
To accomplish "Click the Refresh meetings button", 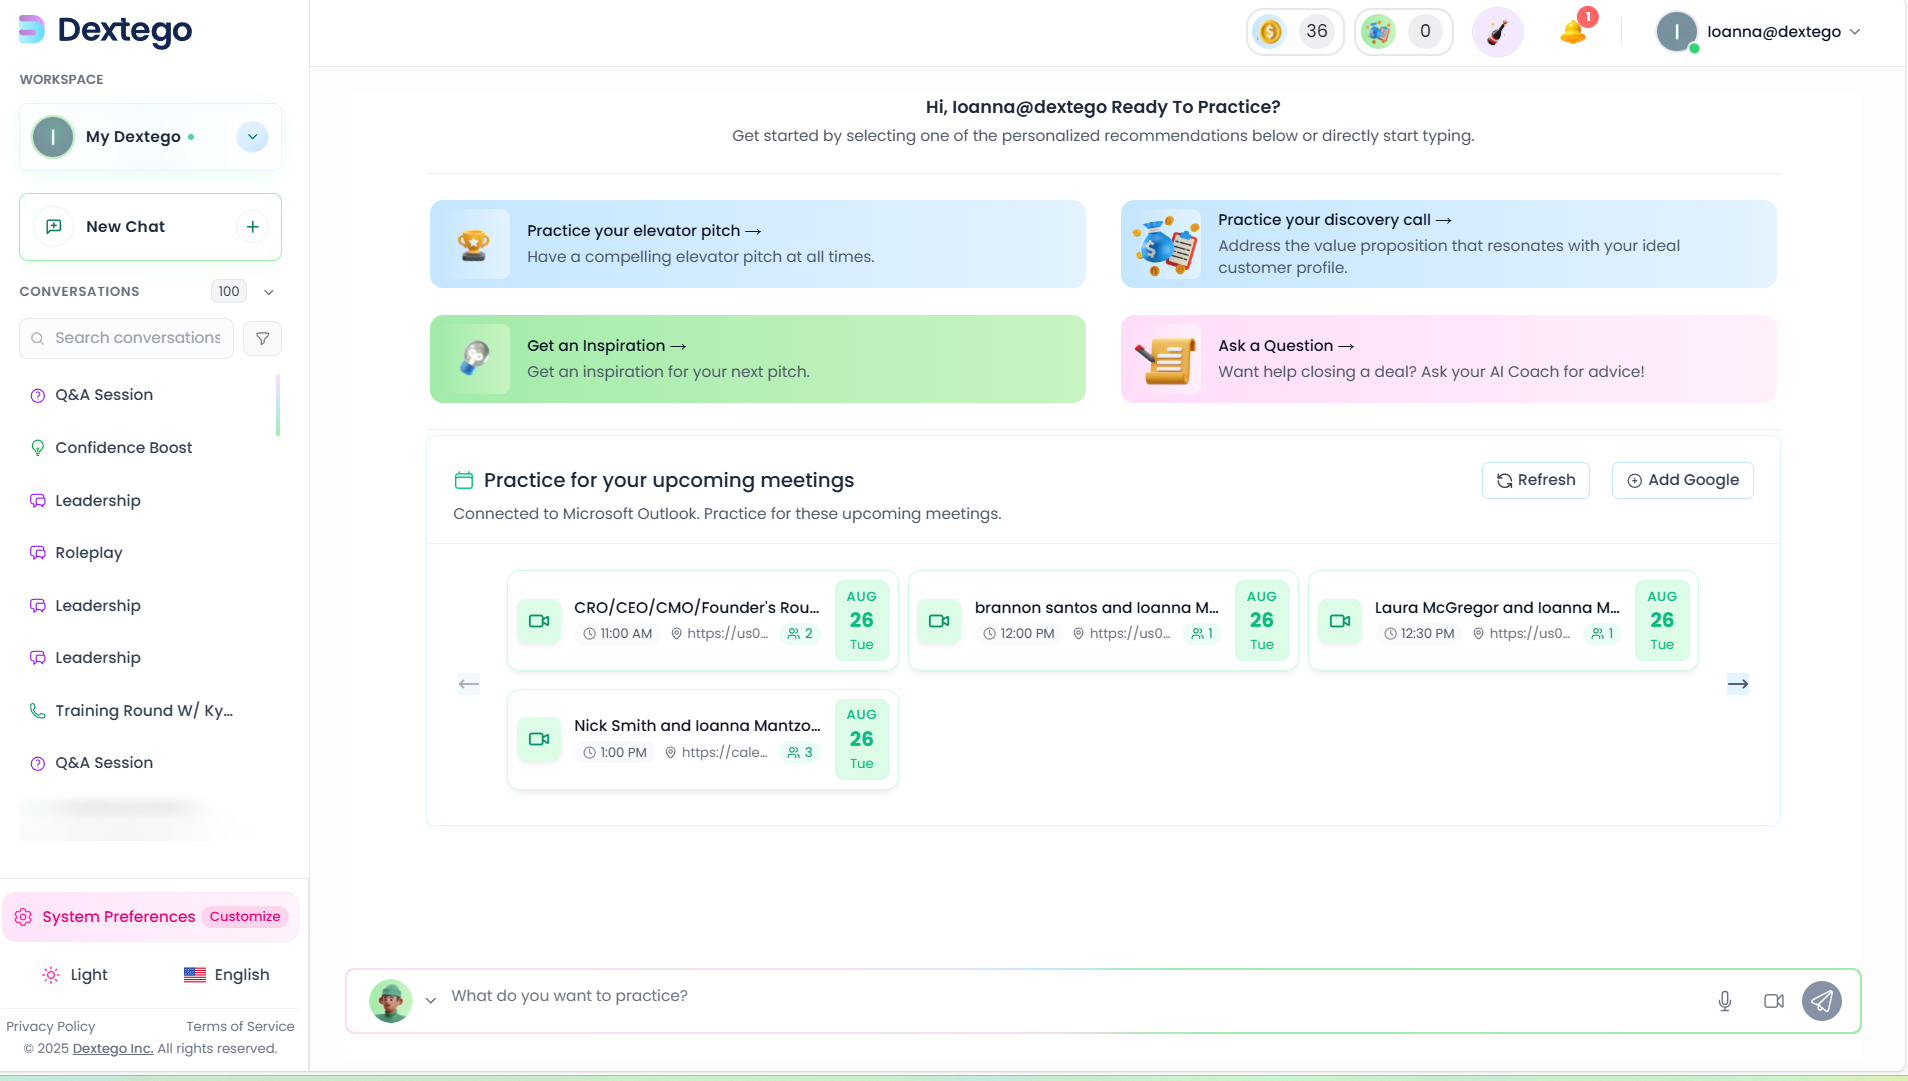I will coord(1535,480).
